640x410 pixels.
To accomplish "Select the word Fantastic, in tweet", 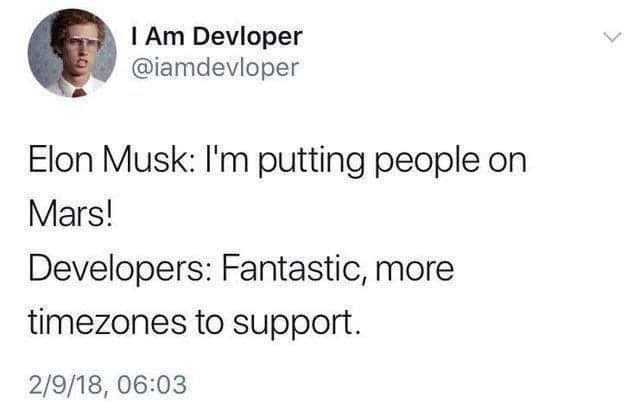I will (x=293, y=270).
